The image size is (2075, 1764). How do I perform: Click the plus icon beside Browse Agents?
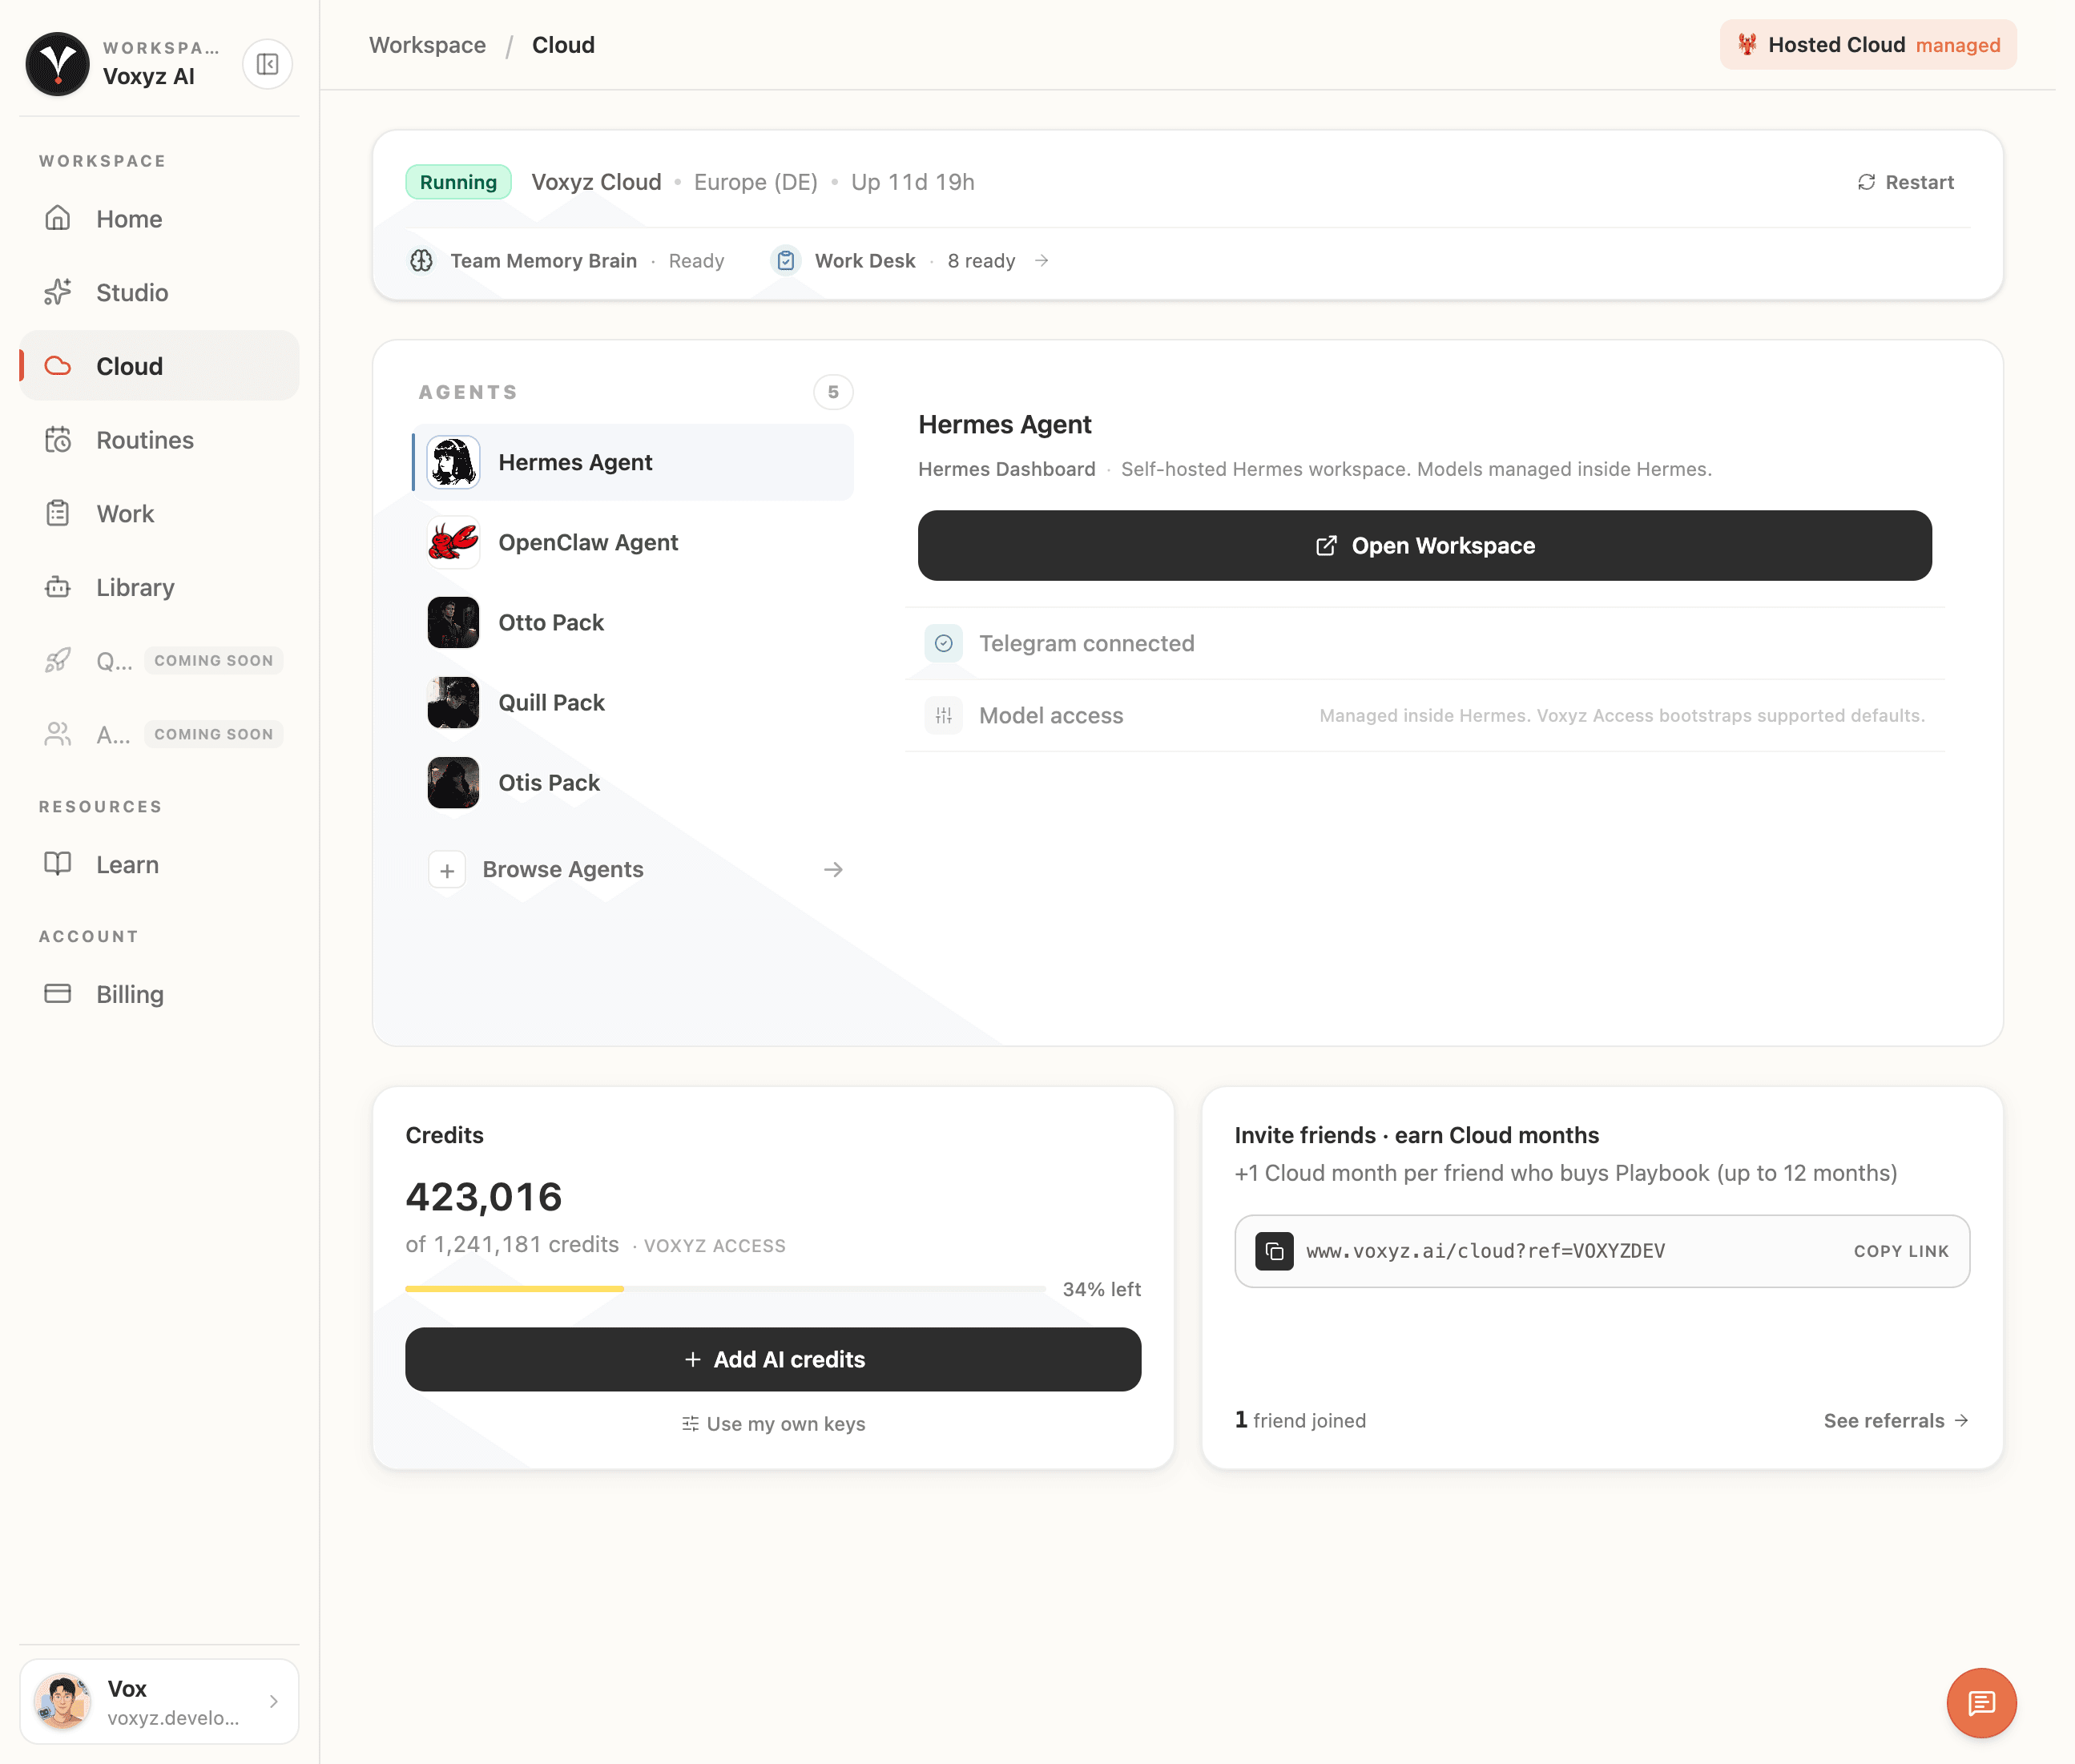tap(447, 870)
